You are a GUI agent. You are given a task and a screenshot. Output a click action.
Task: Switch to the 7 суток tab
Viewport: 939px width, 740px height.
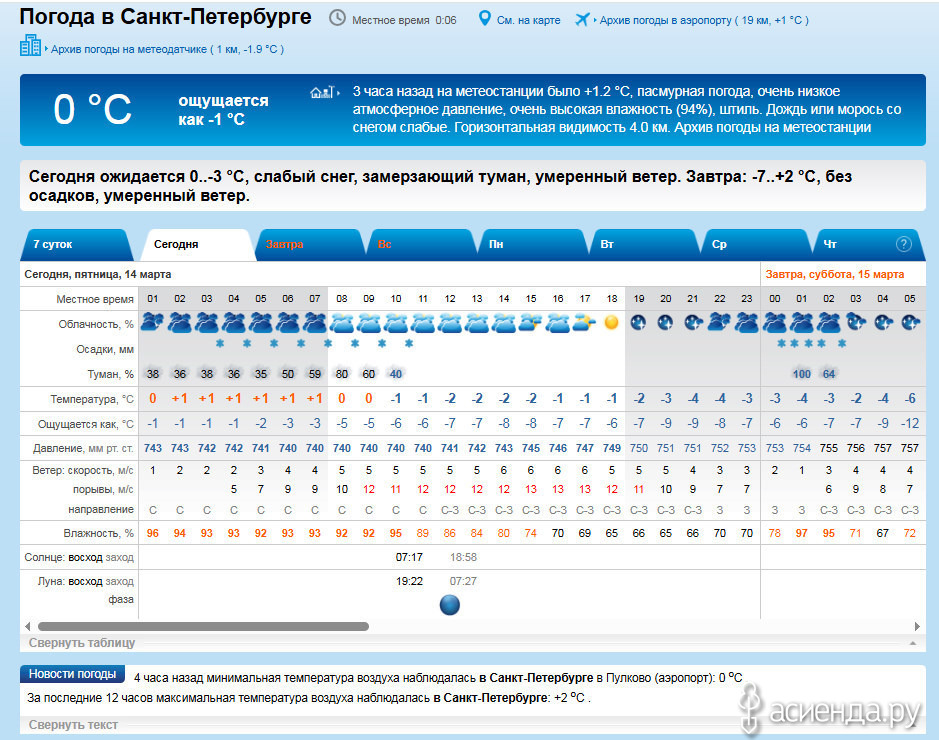tap(53, 244)
